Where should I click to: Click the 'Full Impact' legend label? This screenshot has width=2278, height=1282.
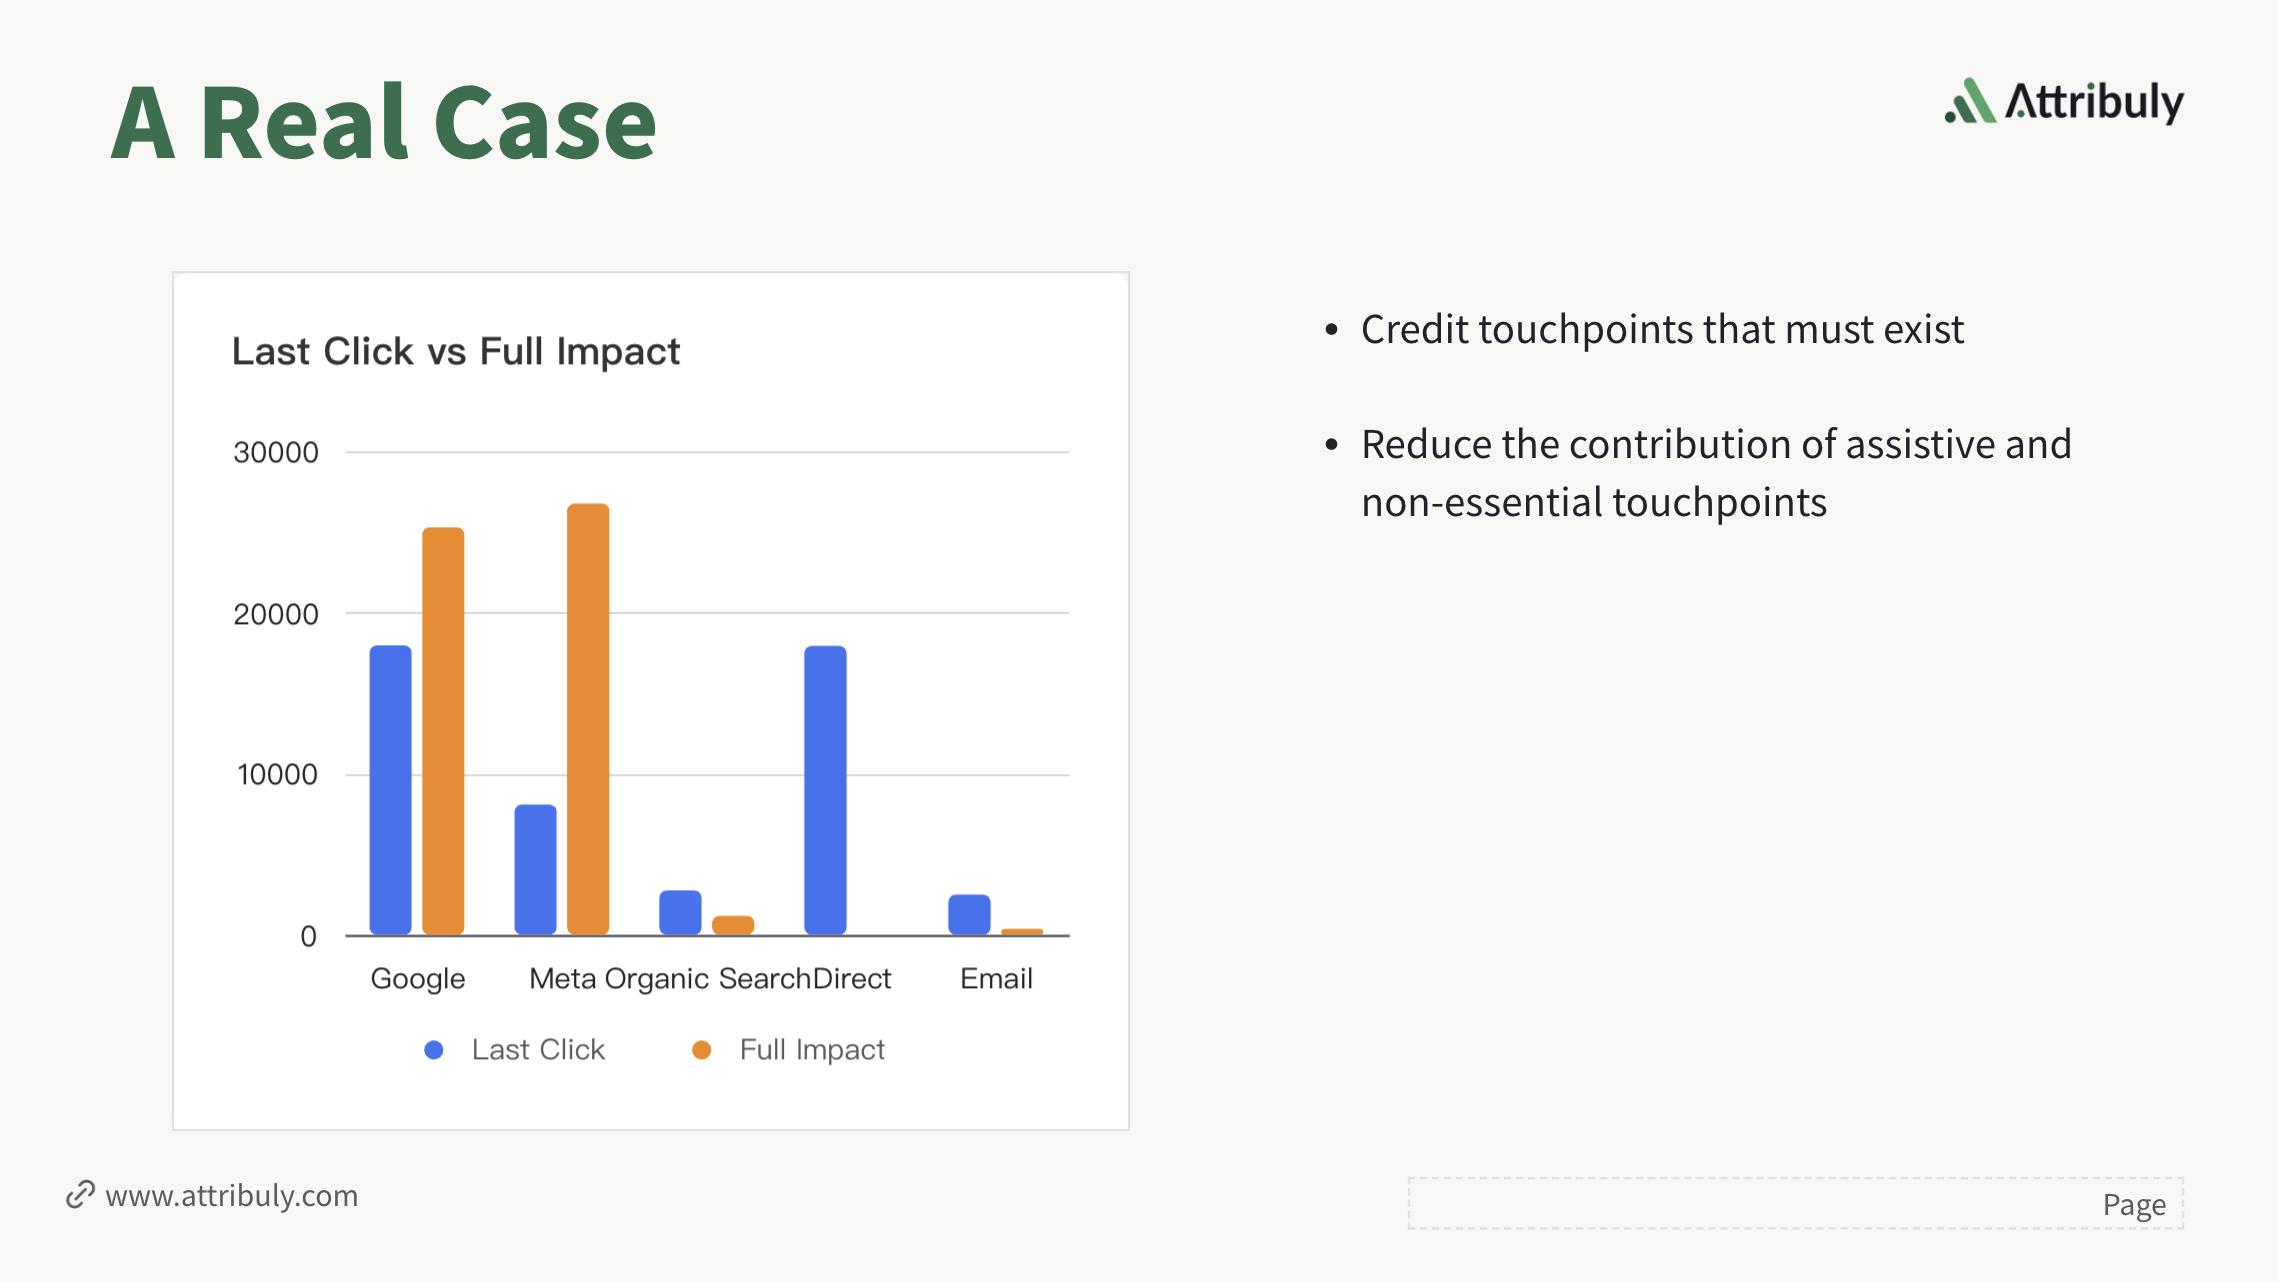(x=812, y=1050)
